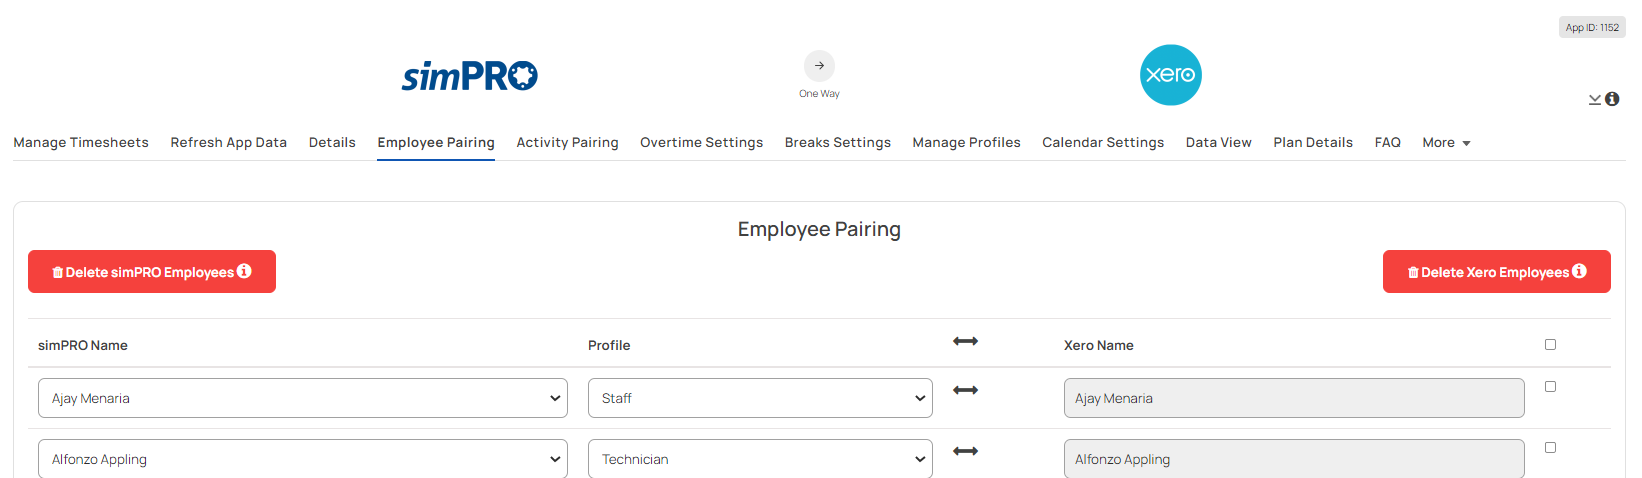Viewport: 1642px width, 478px height.
Task: Open the Manage Profiles tab
Action: click(966, 143)
